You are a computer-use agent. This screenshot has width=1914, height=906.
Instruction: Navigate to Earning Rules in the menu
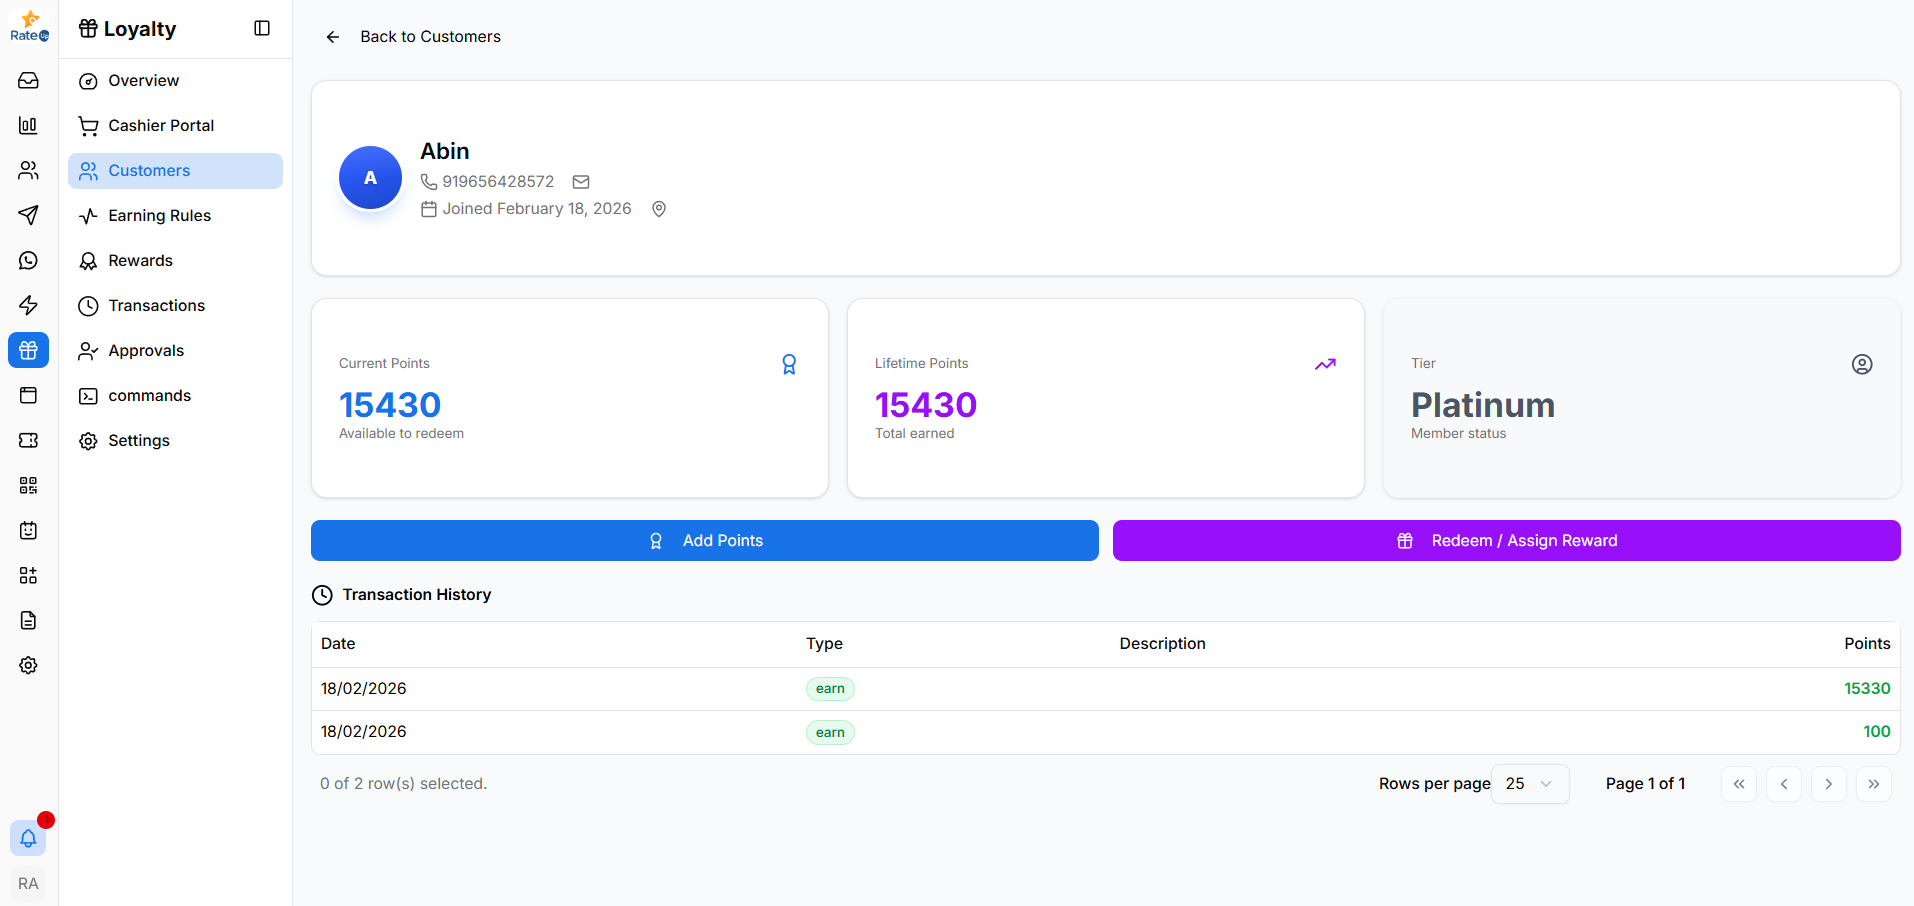(x=160, y=215)
